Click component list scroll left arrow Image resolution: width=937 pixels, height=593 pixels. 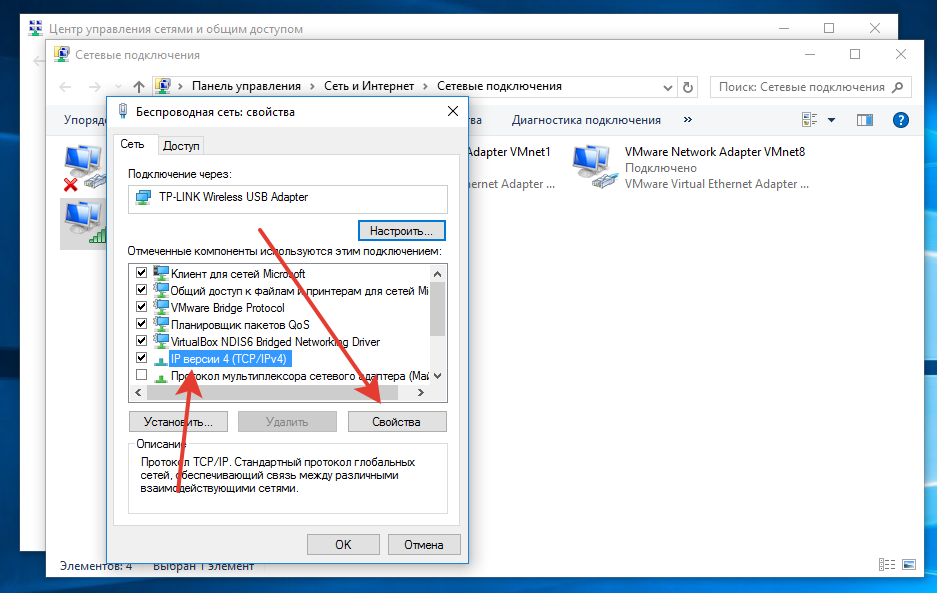[138, 393]
